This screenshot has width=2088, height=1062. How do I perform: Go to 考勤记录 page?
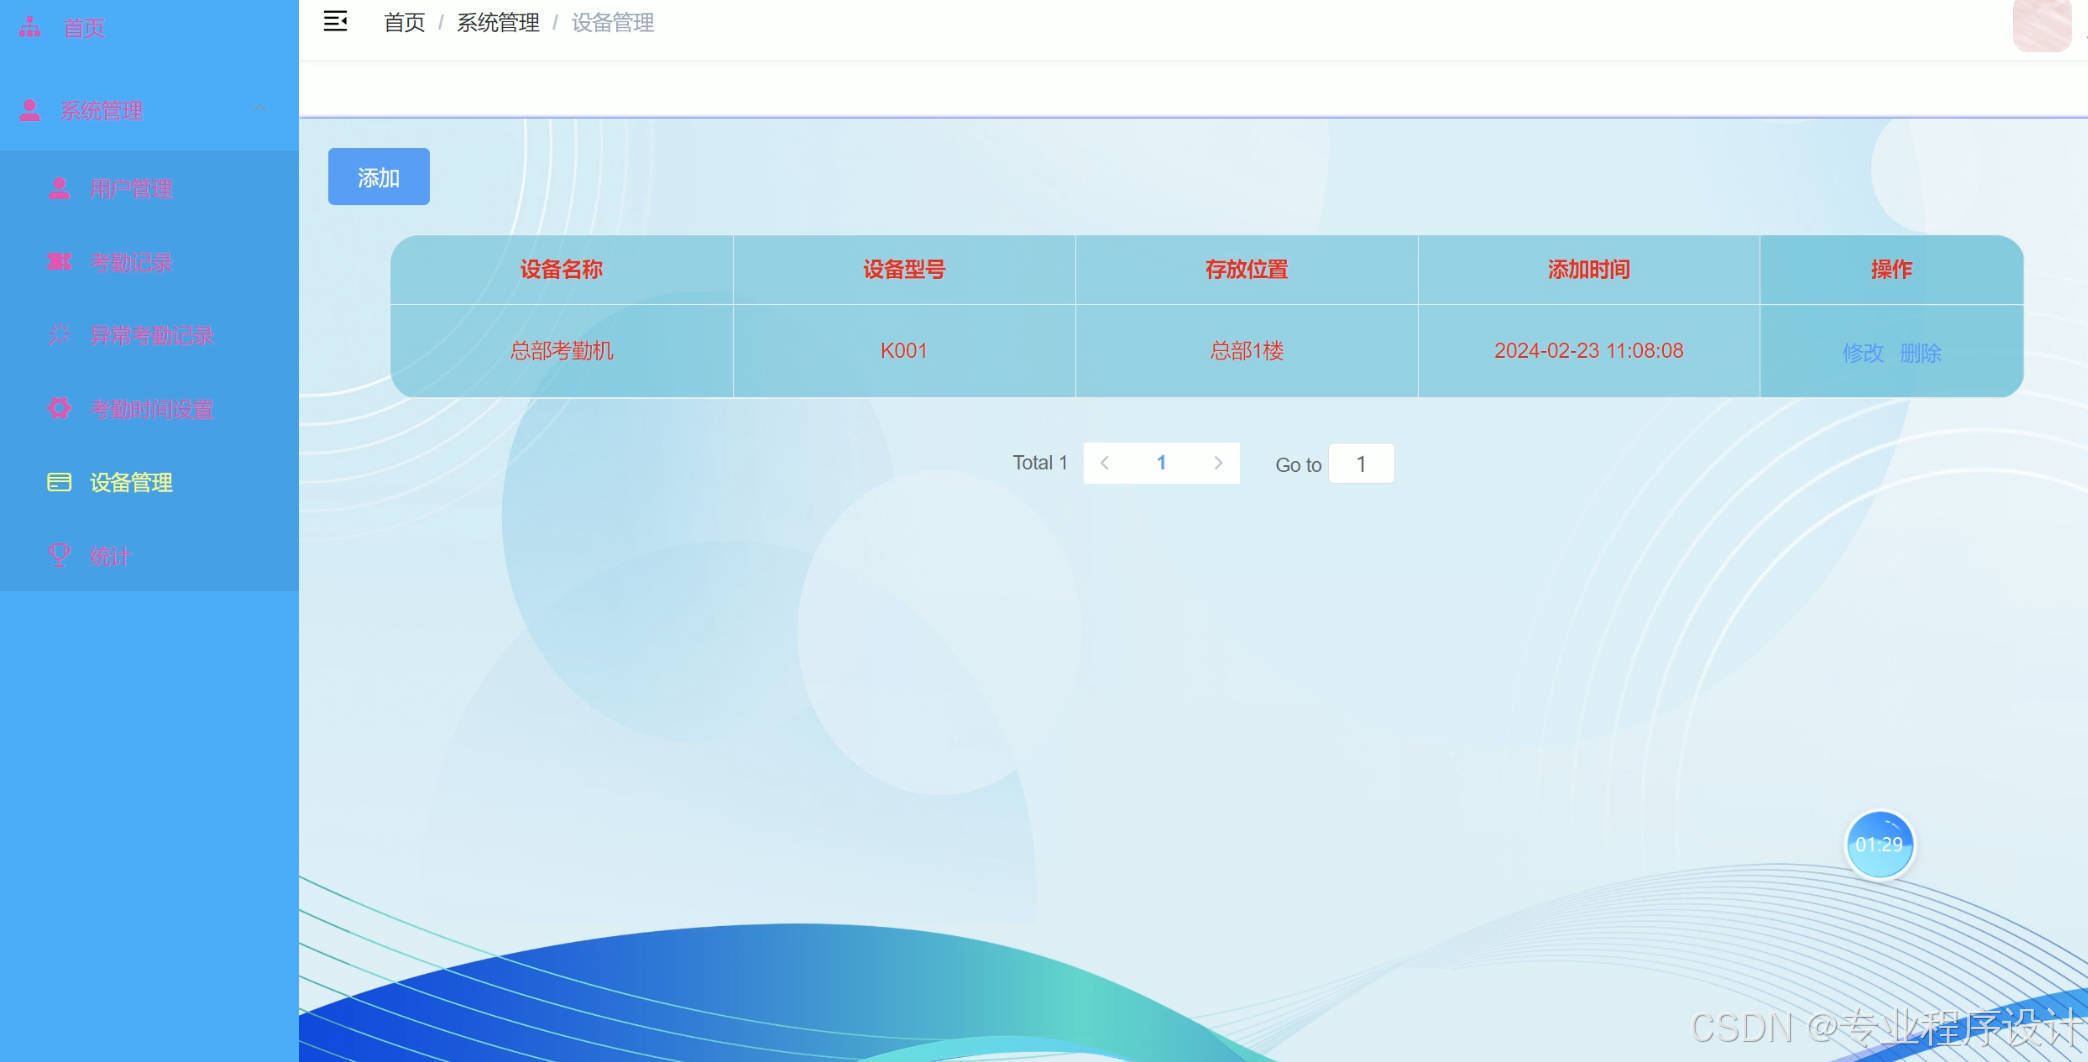tap(149, 262)
